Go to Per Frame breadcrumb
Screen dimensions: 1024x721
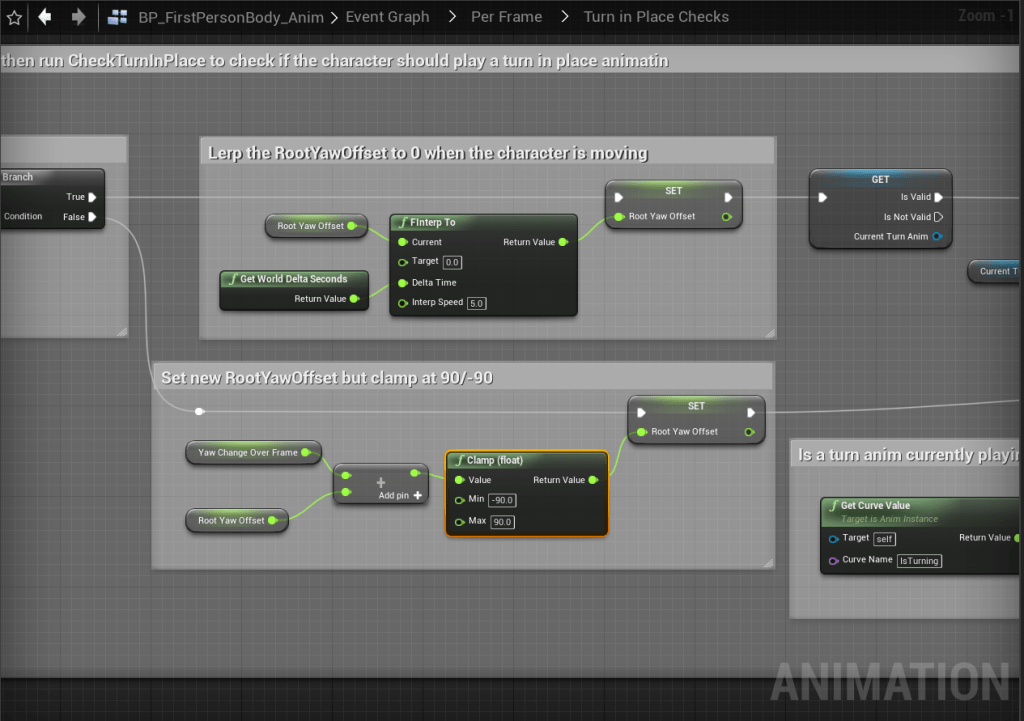(x=507, y=17)
